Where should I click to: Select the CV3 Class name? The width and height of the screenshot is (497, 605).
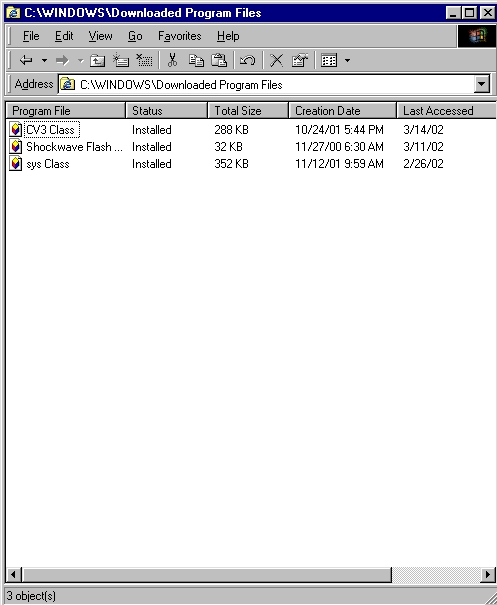(51, 130)
